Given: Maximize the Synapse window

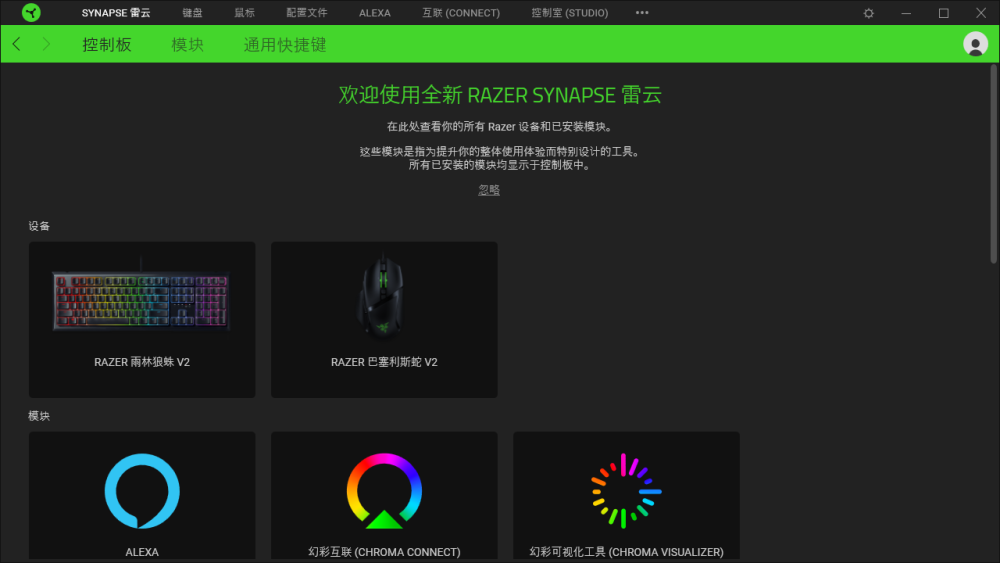Looking at the screenshot, I should point(943,13).
